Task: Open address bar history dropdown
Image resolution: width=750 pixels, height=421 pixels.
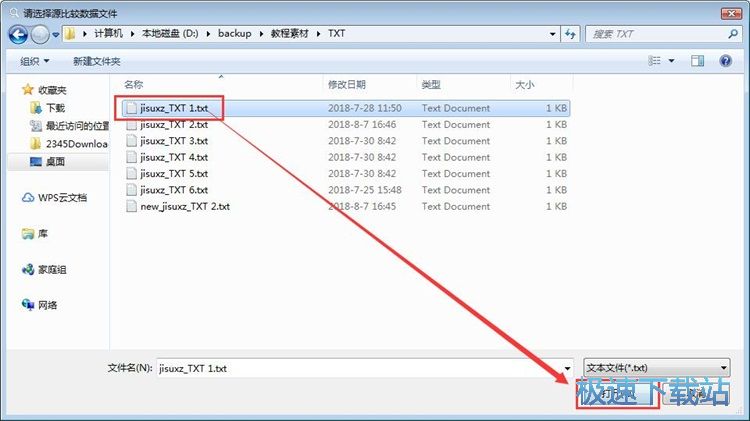Action: tap(552, 34)
